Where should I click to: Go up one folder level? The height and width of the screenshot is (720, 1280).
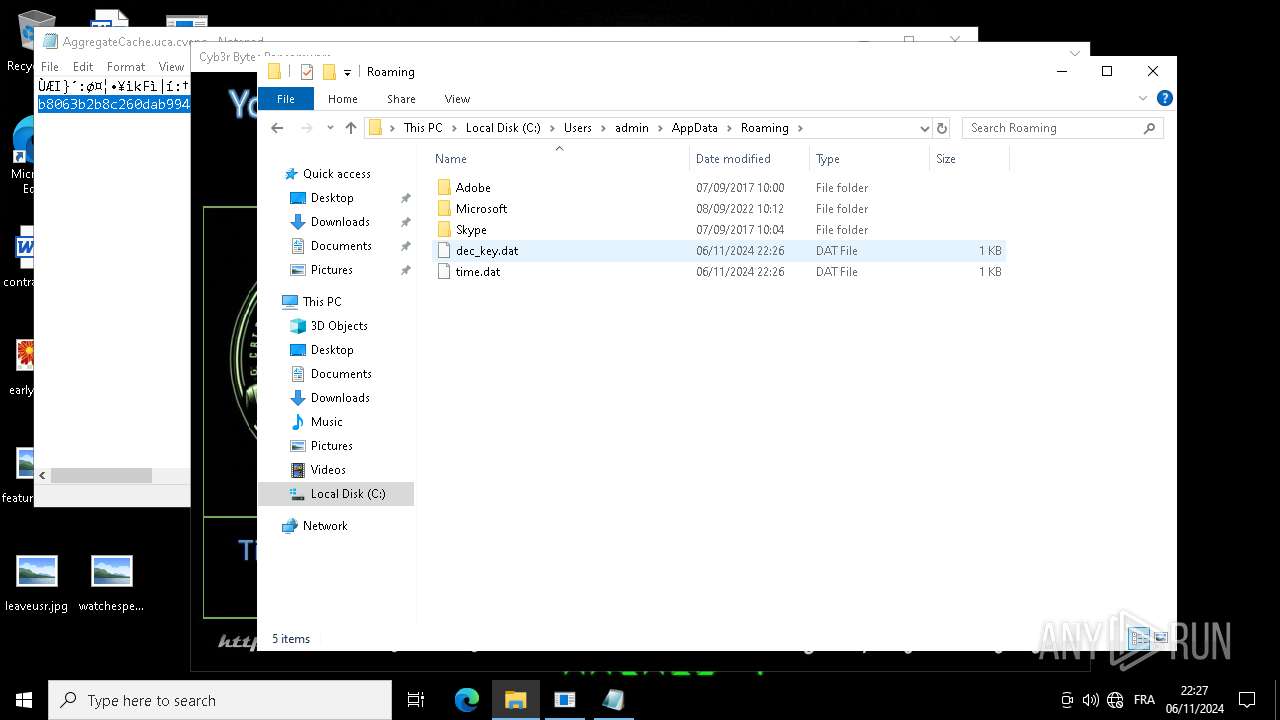351,128
